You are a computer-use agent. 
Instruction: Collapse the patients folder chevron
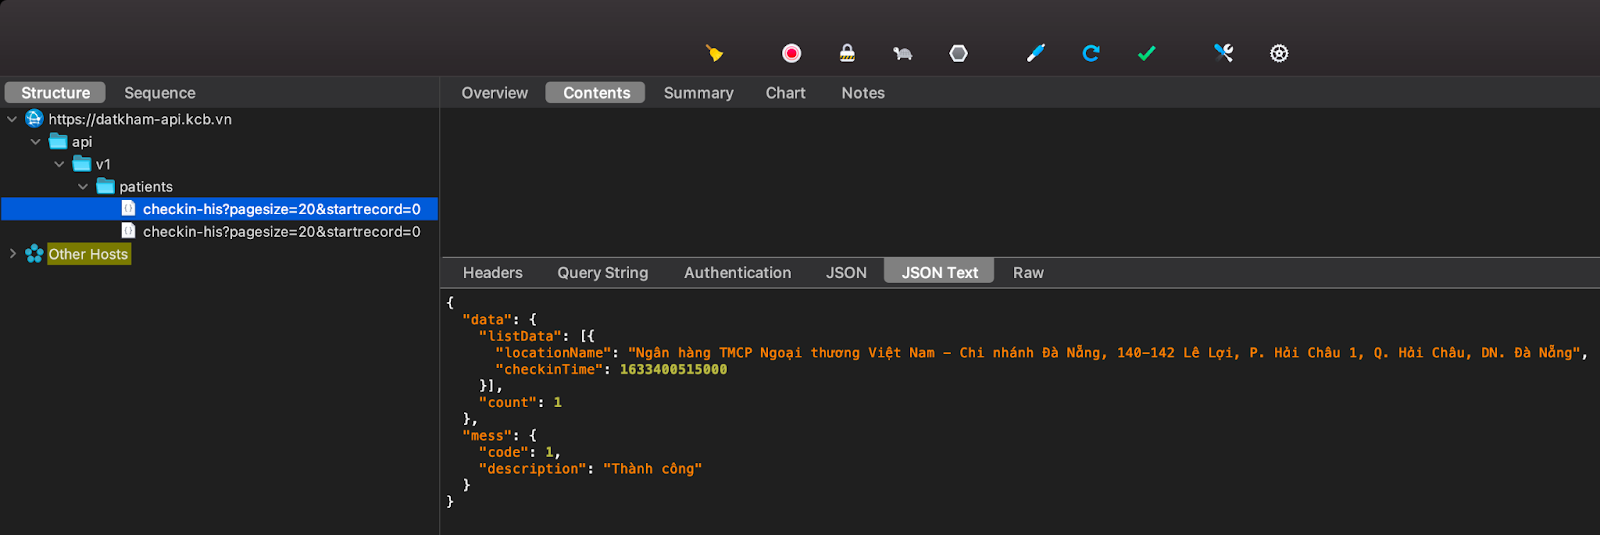(x=83, y=187)
